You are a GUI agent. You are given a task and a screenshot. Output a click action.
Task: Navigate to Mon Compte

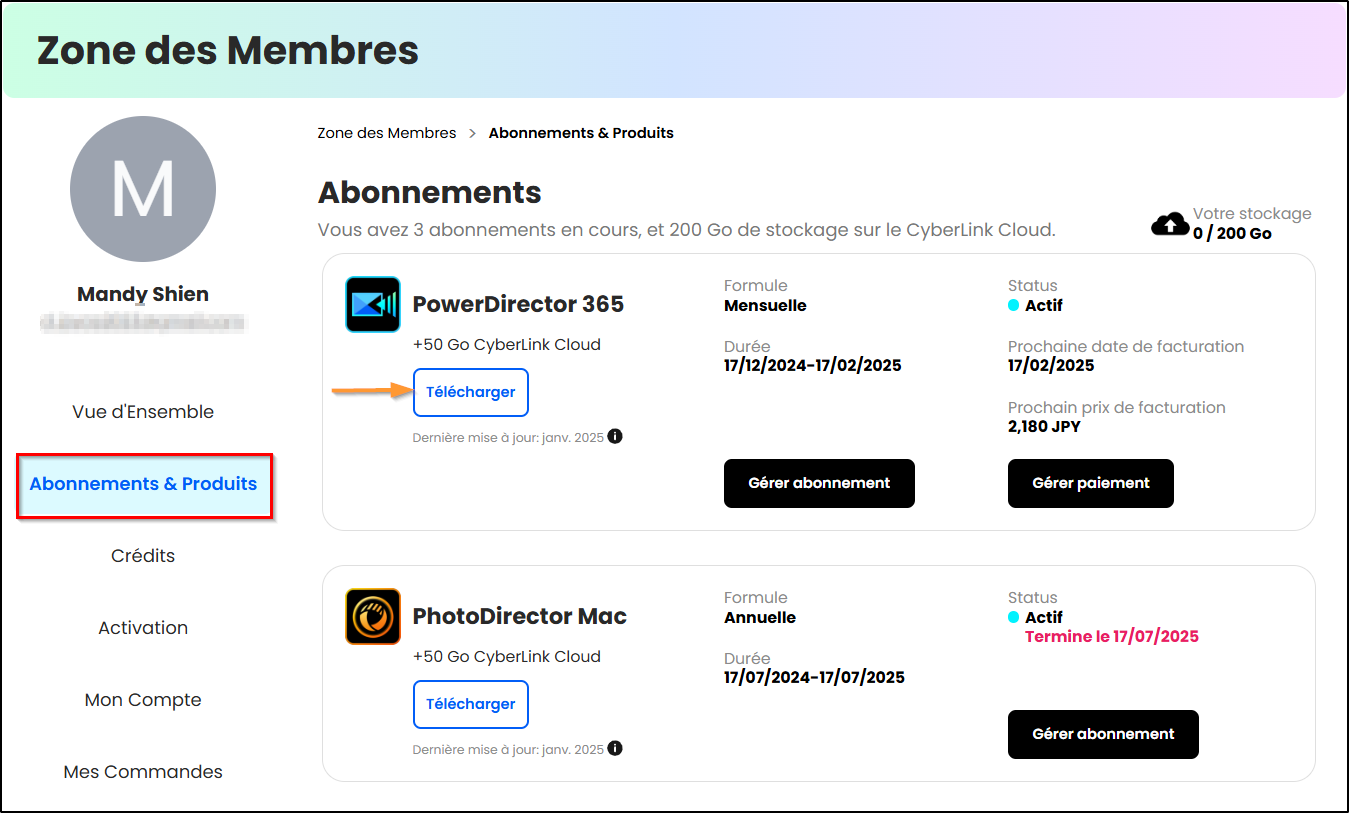143,700
